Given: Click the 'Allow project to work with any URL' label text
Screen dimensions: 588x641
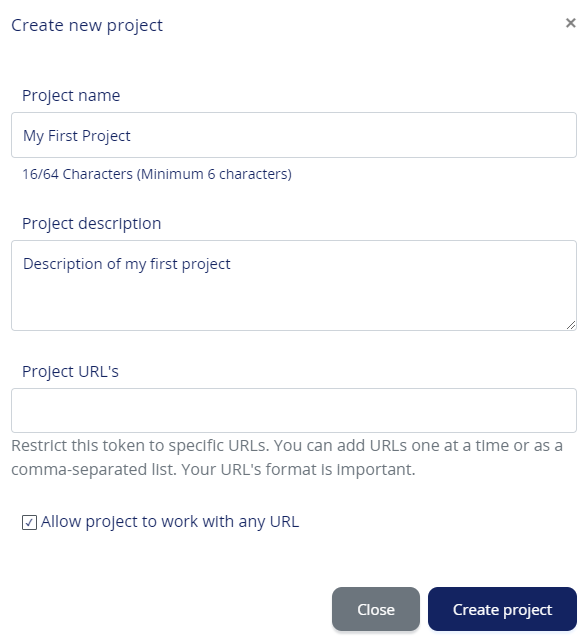Looking at the screenshot, I should [x=170, y=522].
